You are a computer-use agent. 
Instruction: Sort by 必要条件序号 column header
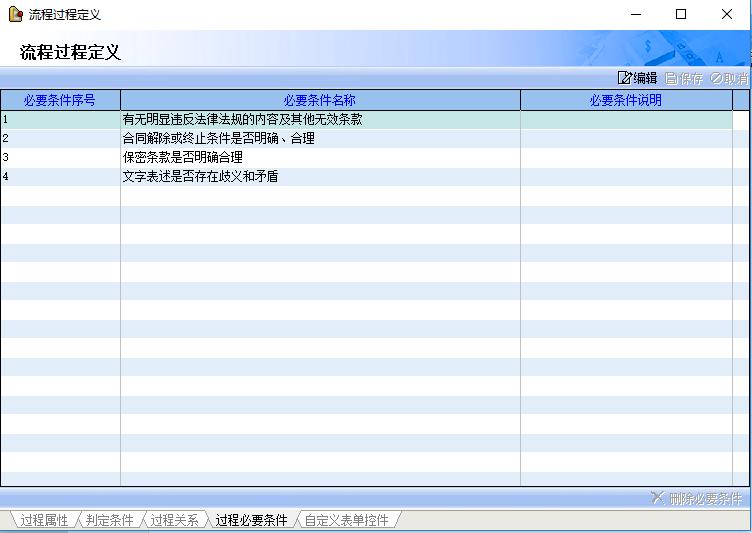(60, 100)
